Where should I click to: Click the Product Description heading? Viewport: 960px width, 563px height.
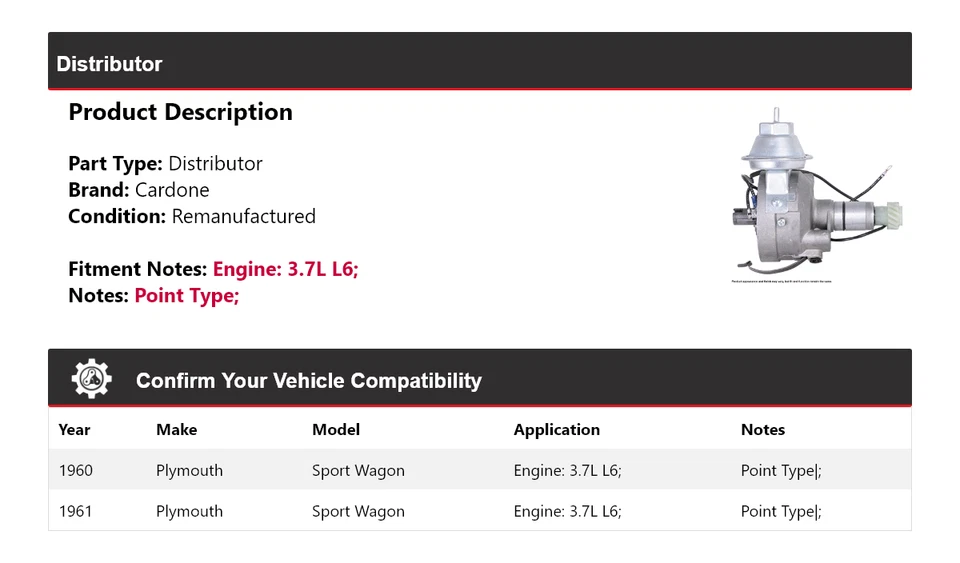180,112
